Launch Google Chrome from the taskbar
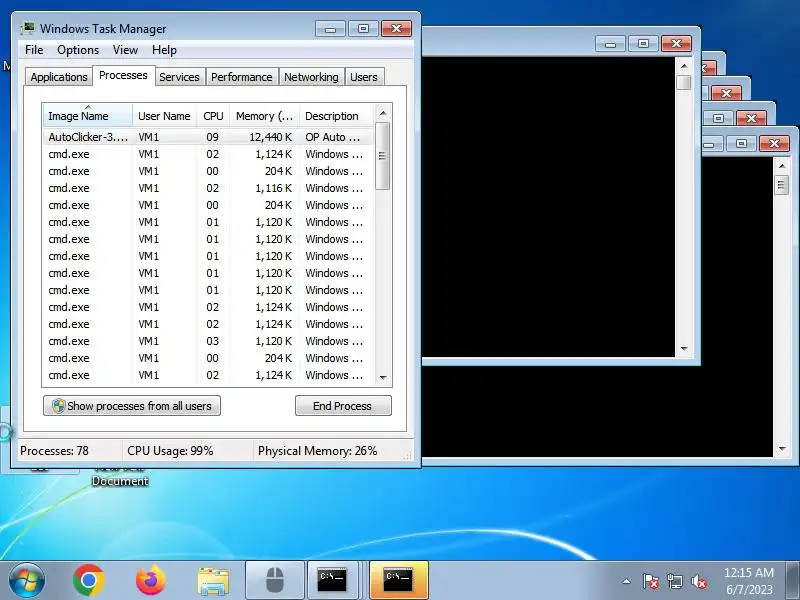 (x=89, y=580)
